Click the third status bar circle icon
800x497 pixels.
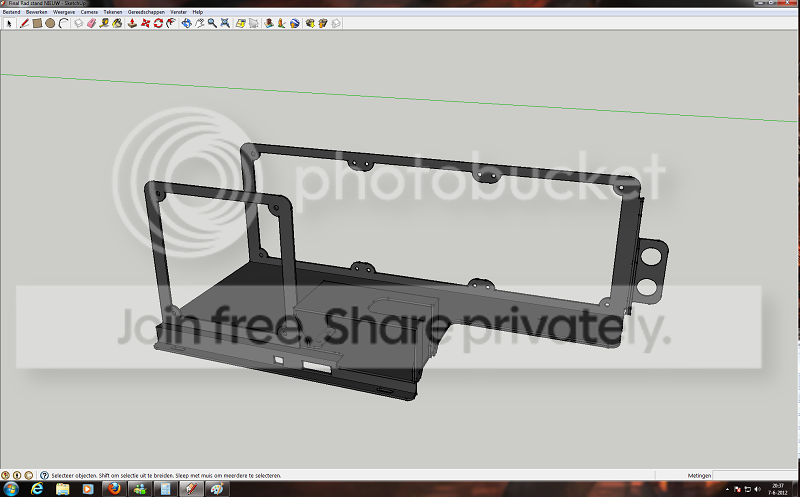pyautogui.click(x=29, y=475)
